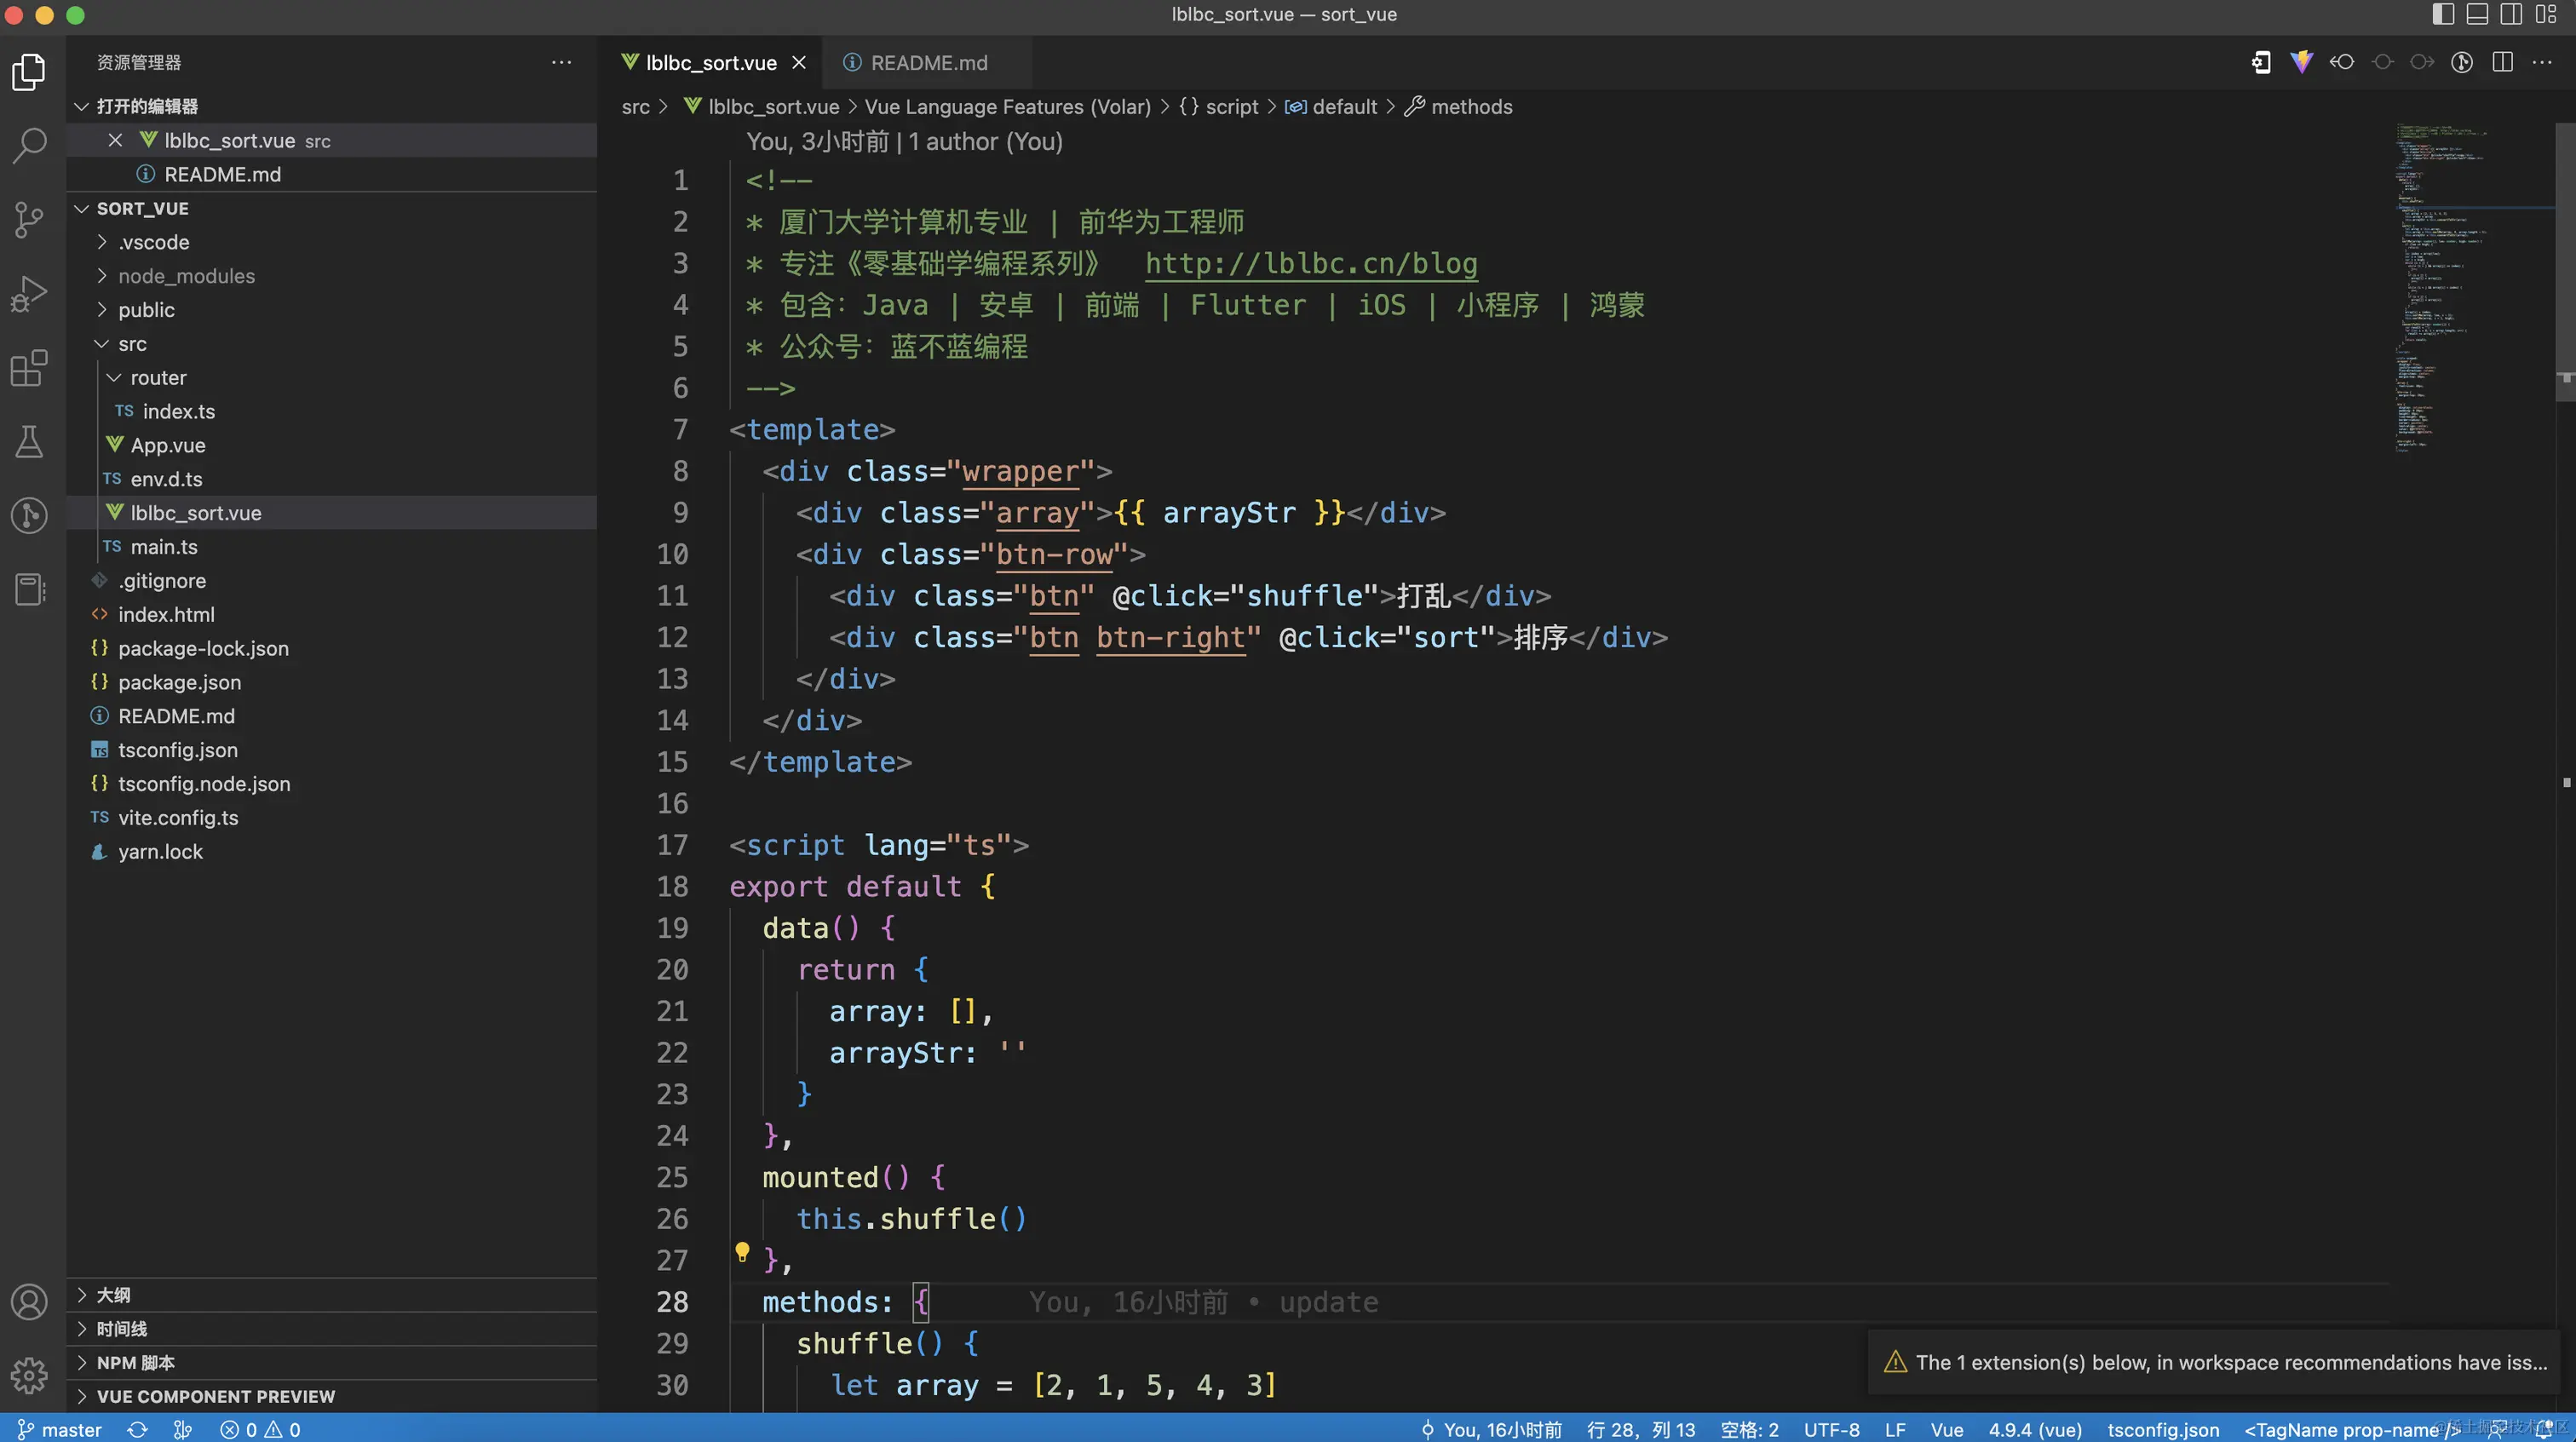Collapse the router folder
The width and height of the screenshot is (2576, 1442).
pos(158,377)
